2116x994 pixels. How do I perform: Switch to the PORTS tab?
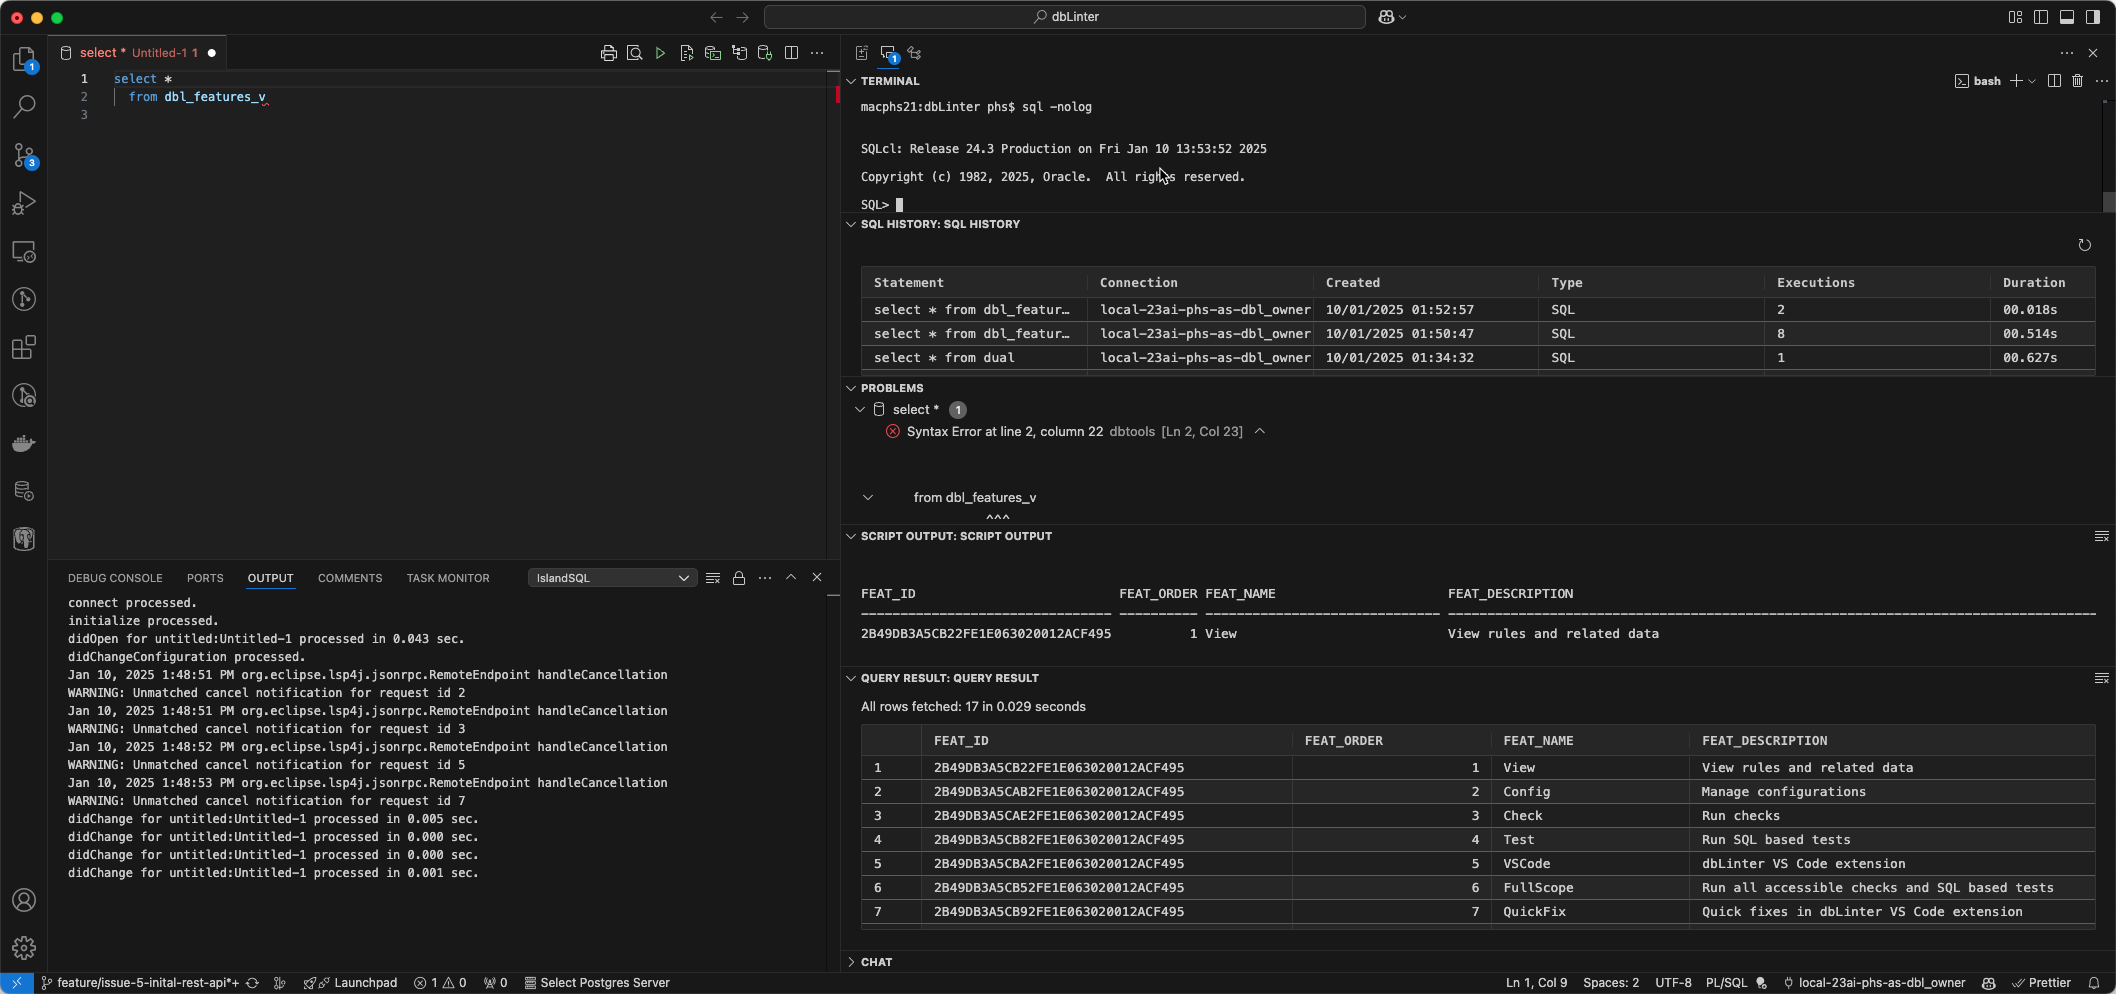205,578
